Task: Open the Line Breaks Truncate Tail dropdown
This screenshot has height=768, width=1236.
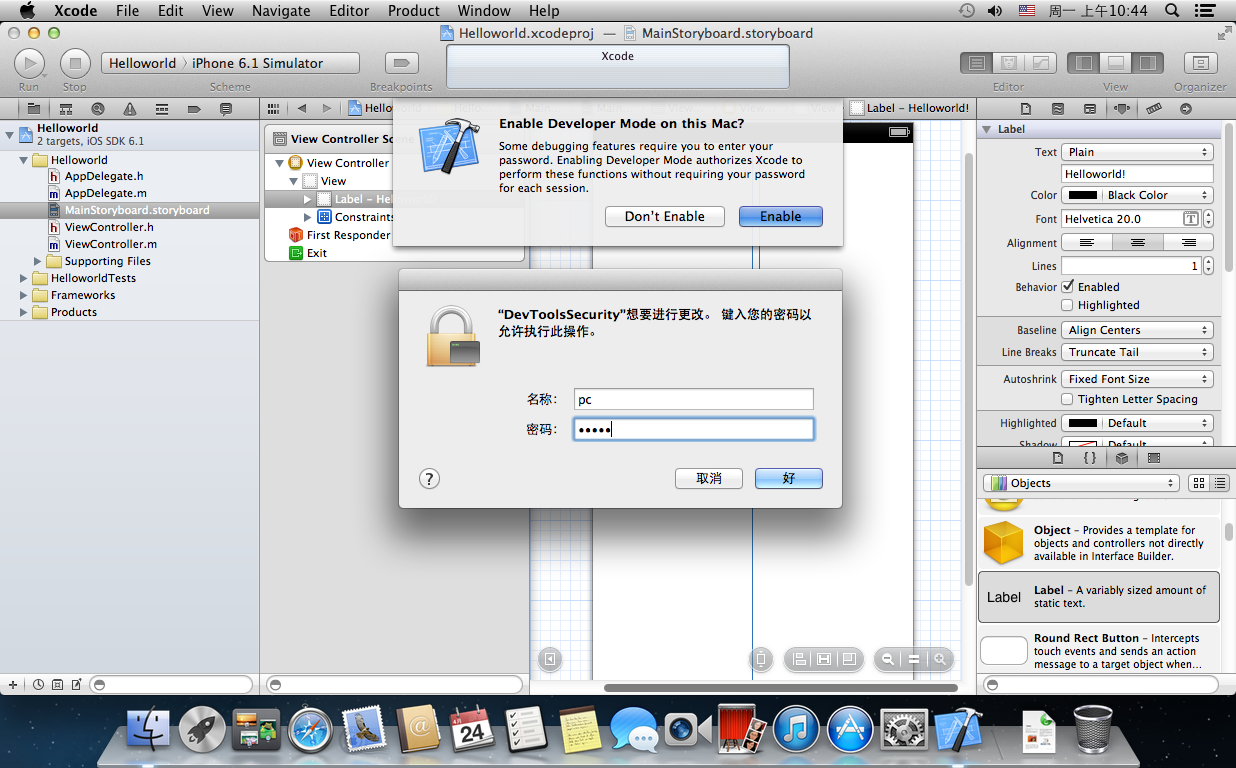Action: tap(1137, 352)
